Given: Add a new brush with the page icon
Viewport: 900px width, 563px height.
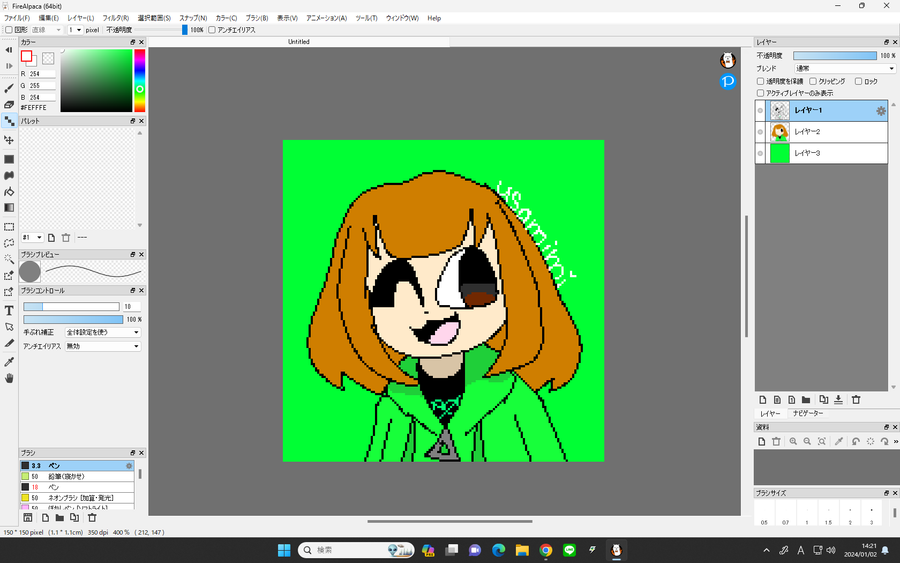Looking at the screenshot, I should click(45, 518).
